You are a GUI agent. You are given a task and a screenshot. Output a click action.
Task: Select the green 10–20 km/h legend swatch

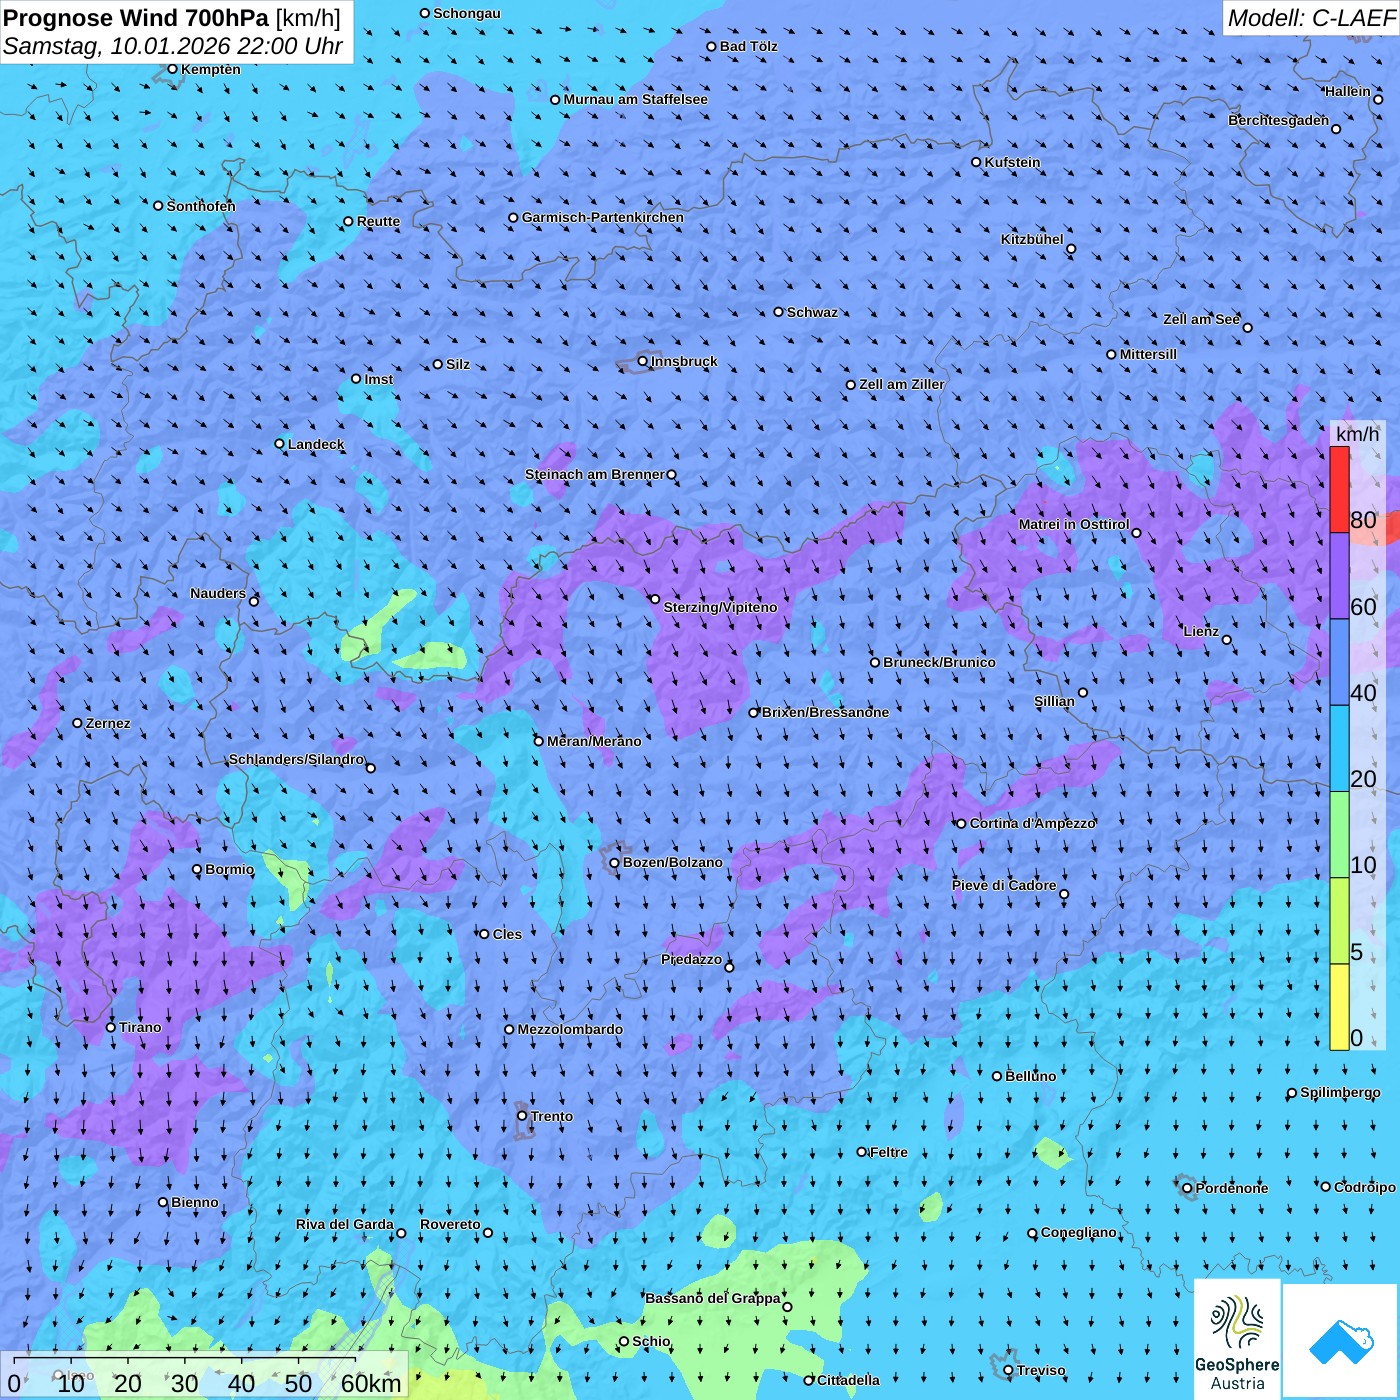click(1339, 835)
